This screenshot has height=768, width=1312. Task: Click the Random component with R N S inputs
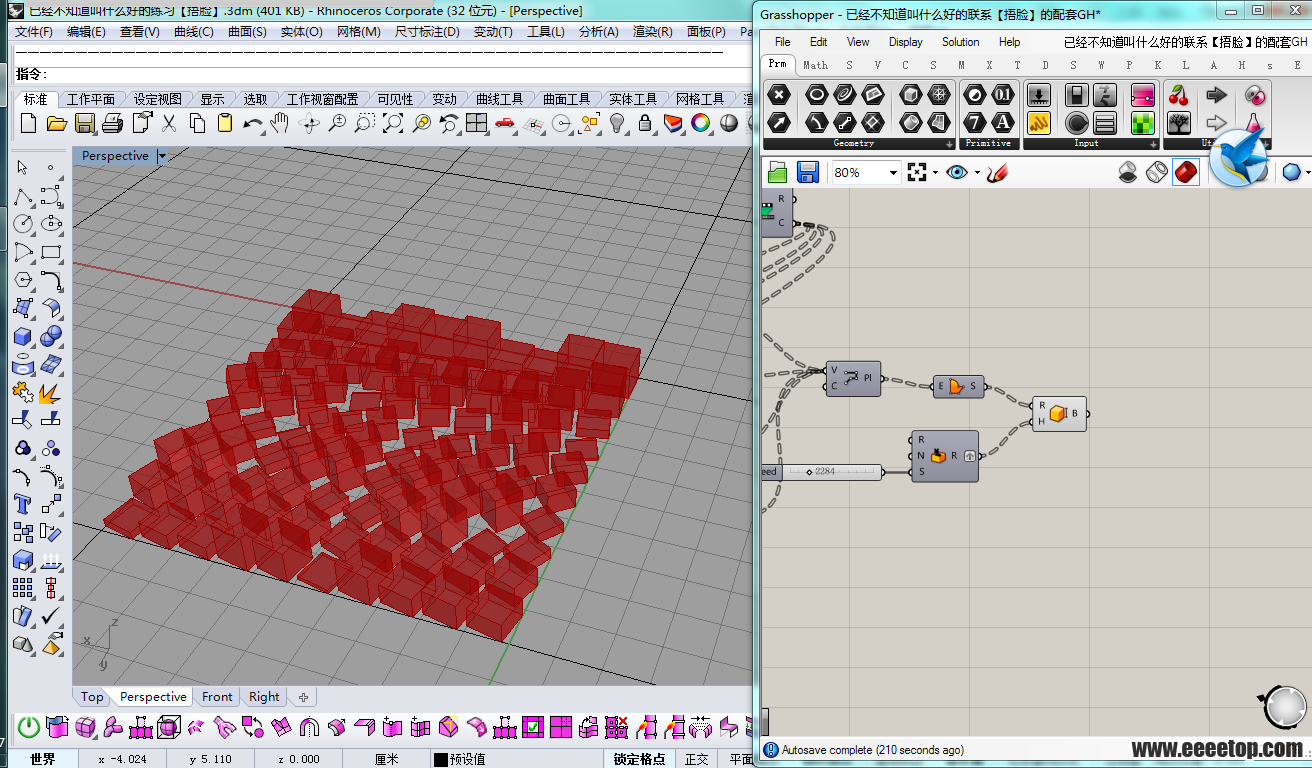coord(944,456)
